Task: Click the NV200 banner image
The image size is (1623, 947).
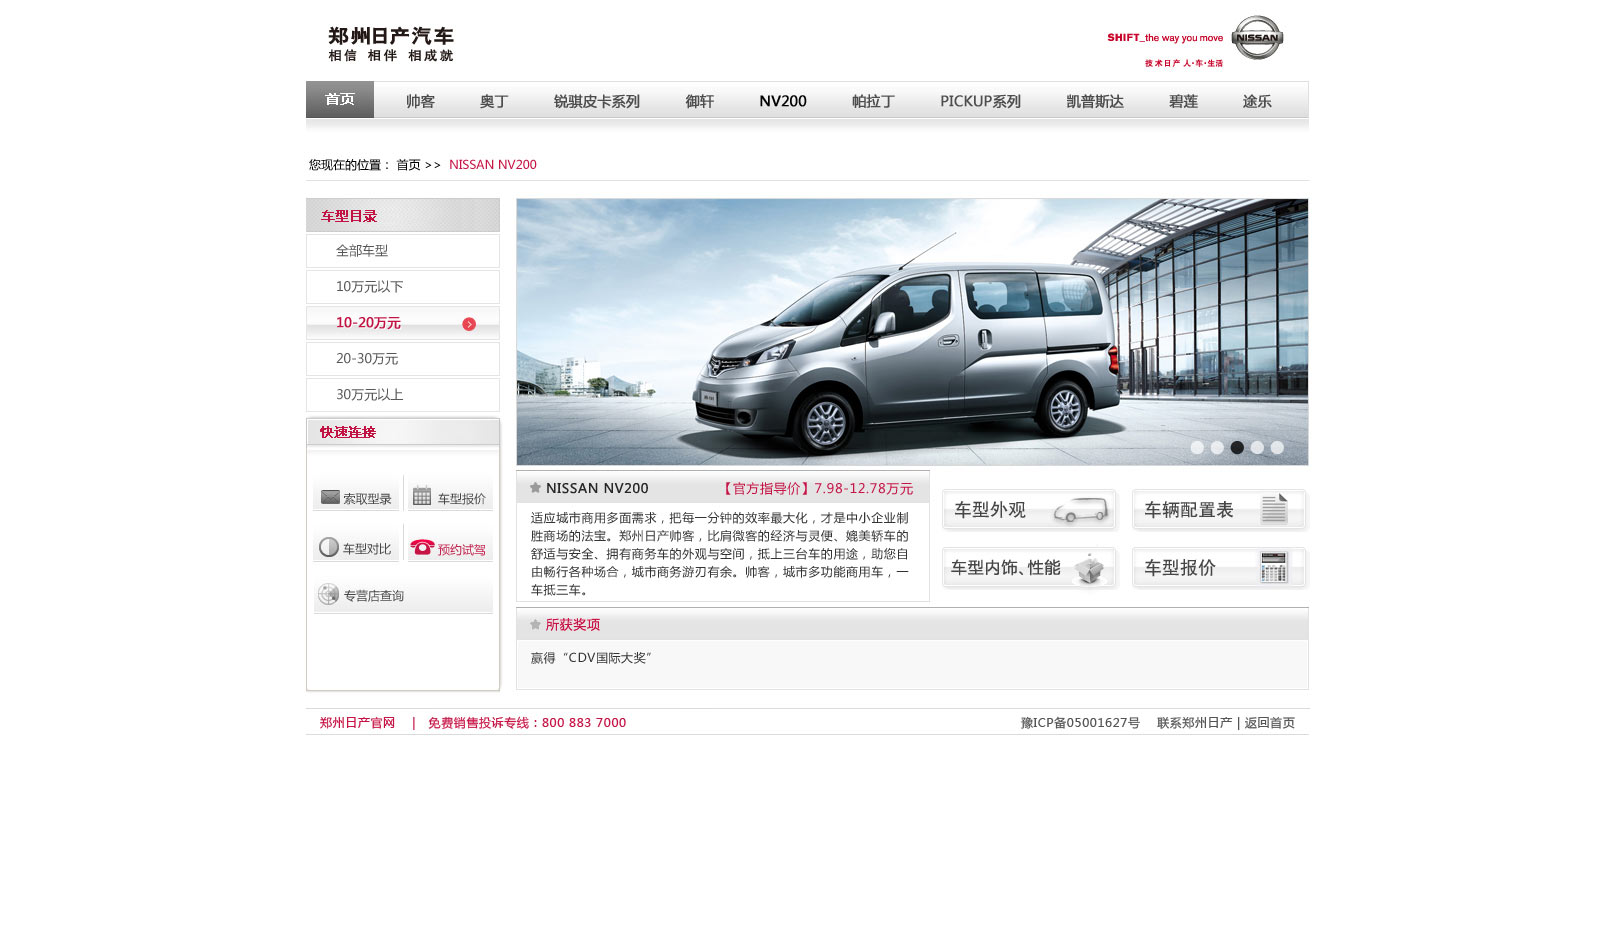Action: [x=912, y=332]
